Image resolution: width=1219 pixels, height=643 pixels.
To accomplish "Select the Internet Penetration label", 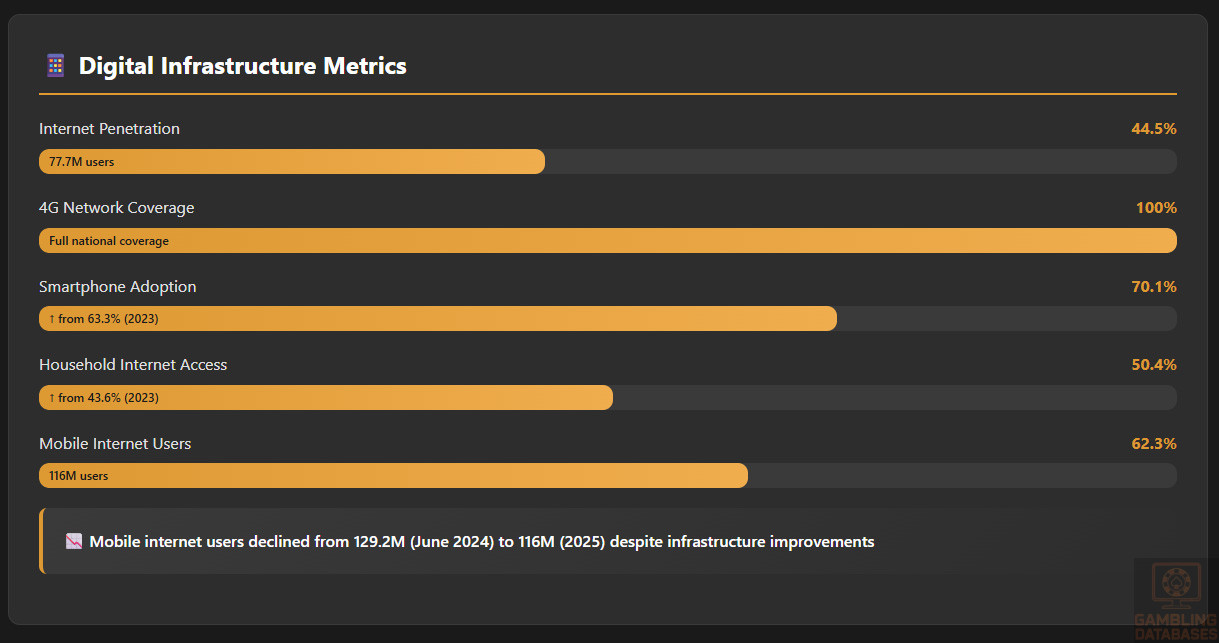I will tap(109, 129).
